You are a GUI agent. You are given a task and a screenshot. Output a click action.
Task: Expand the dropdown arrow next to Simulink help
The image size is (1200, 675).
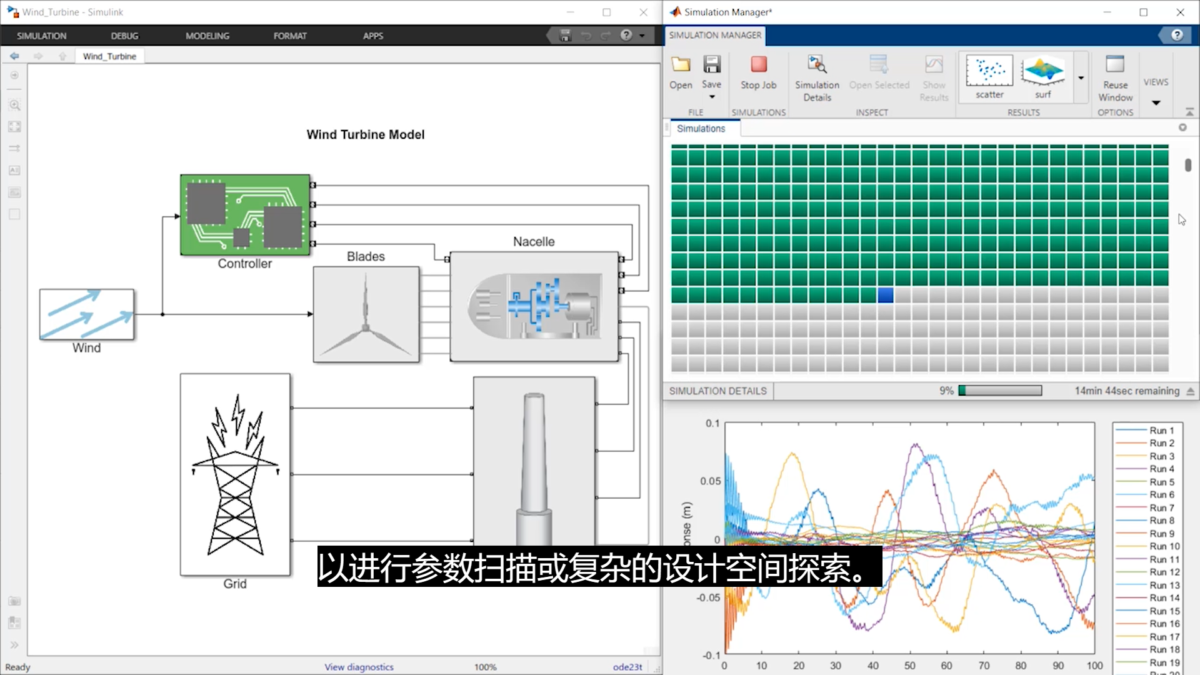(640, 35)
